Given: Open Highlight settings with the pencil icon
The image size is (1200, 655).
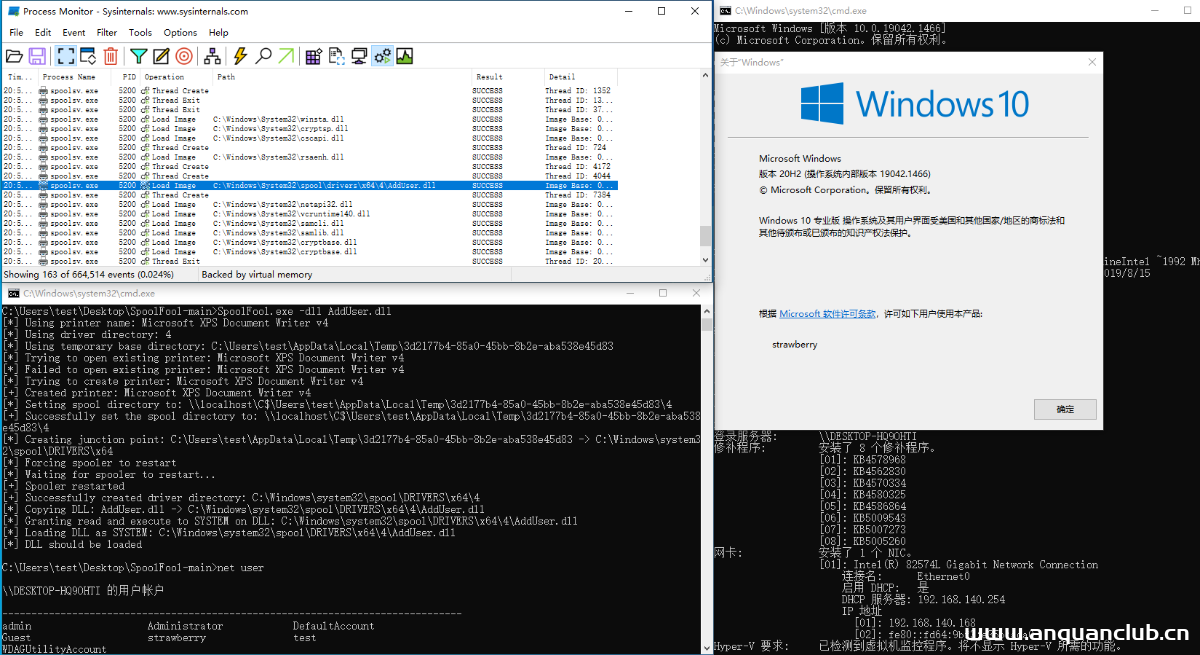Looking at the screenshot, I should click(160, 57).
